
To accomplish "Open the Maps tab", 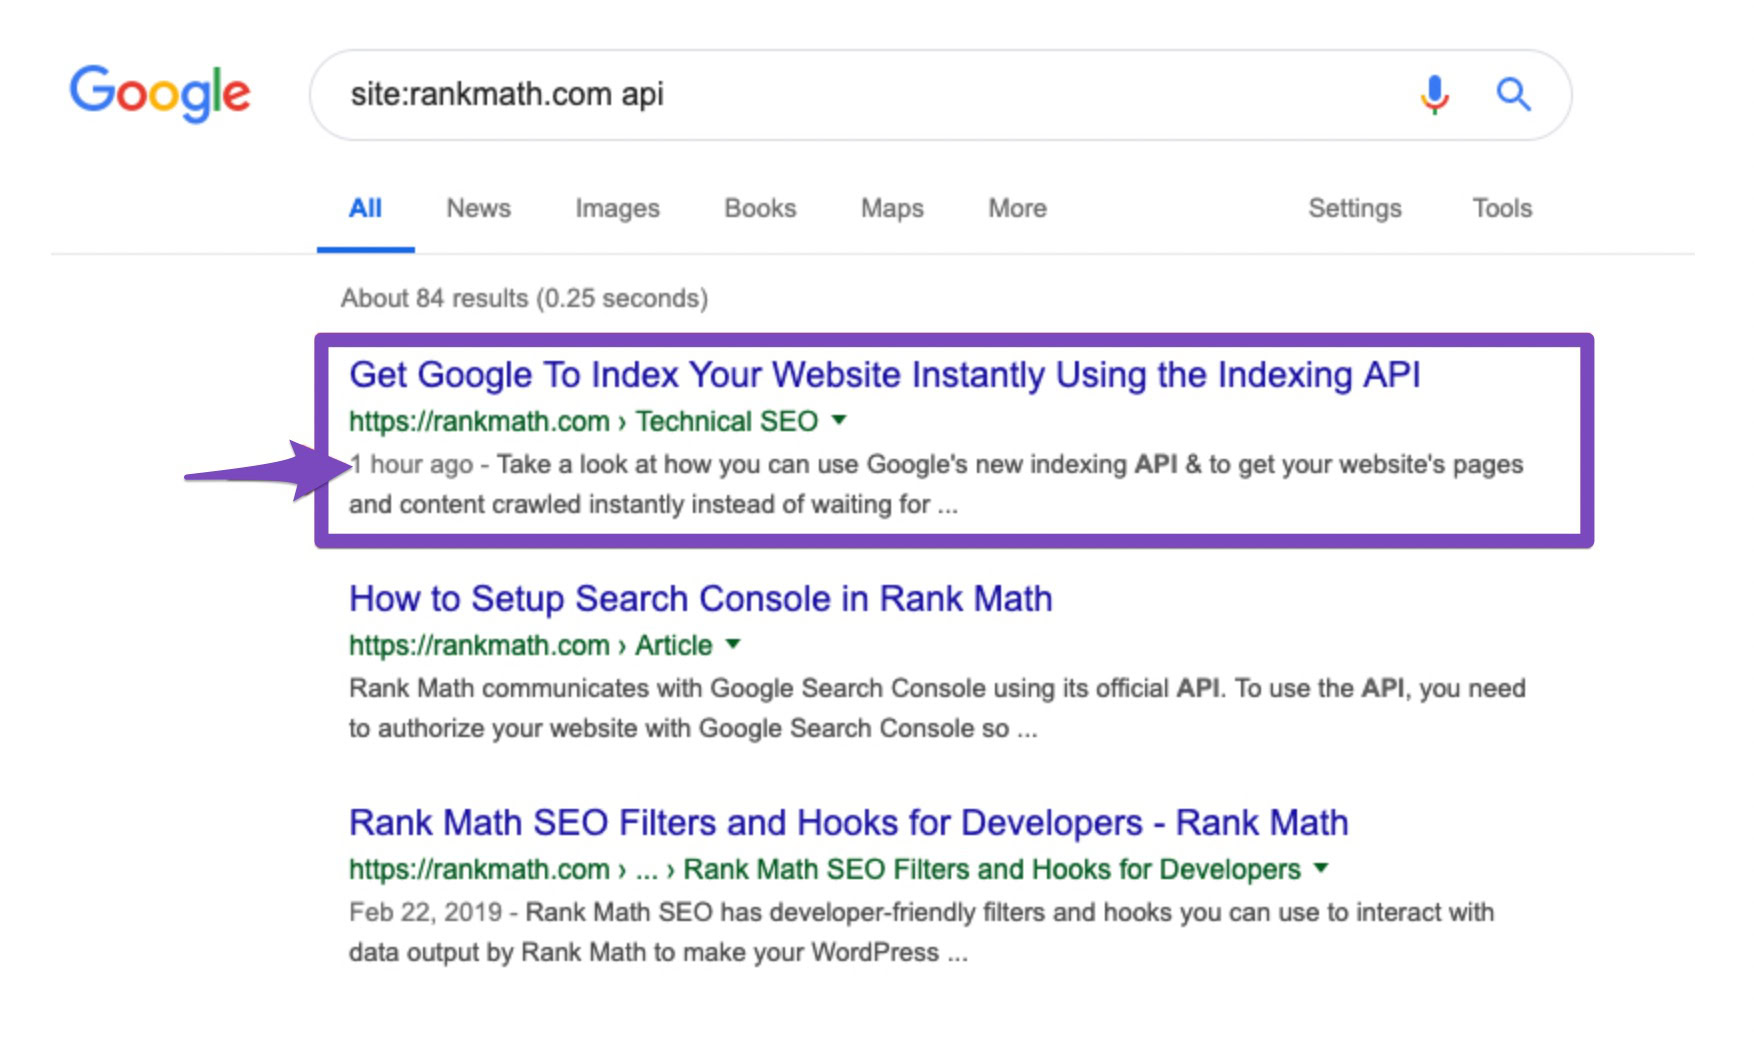I will tap(892, 208).
